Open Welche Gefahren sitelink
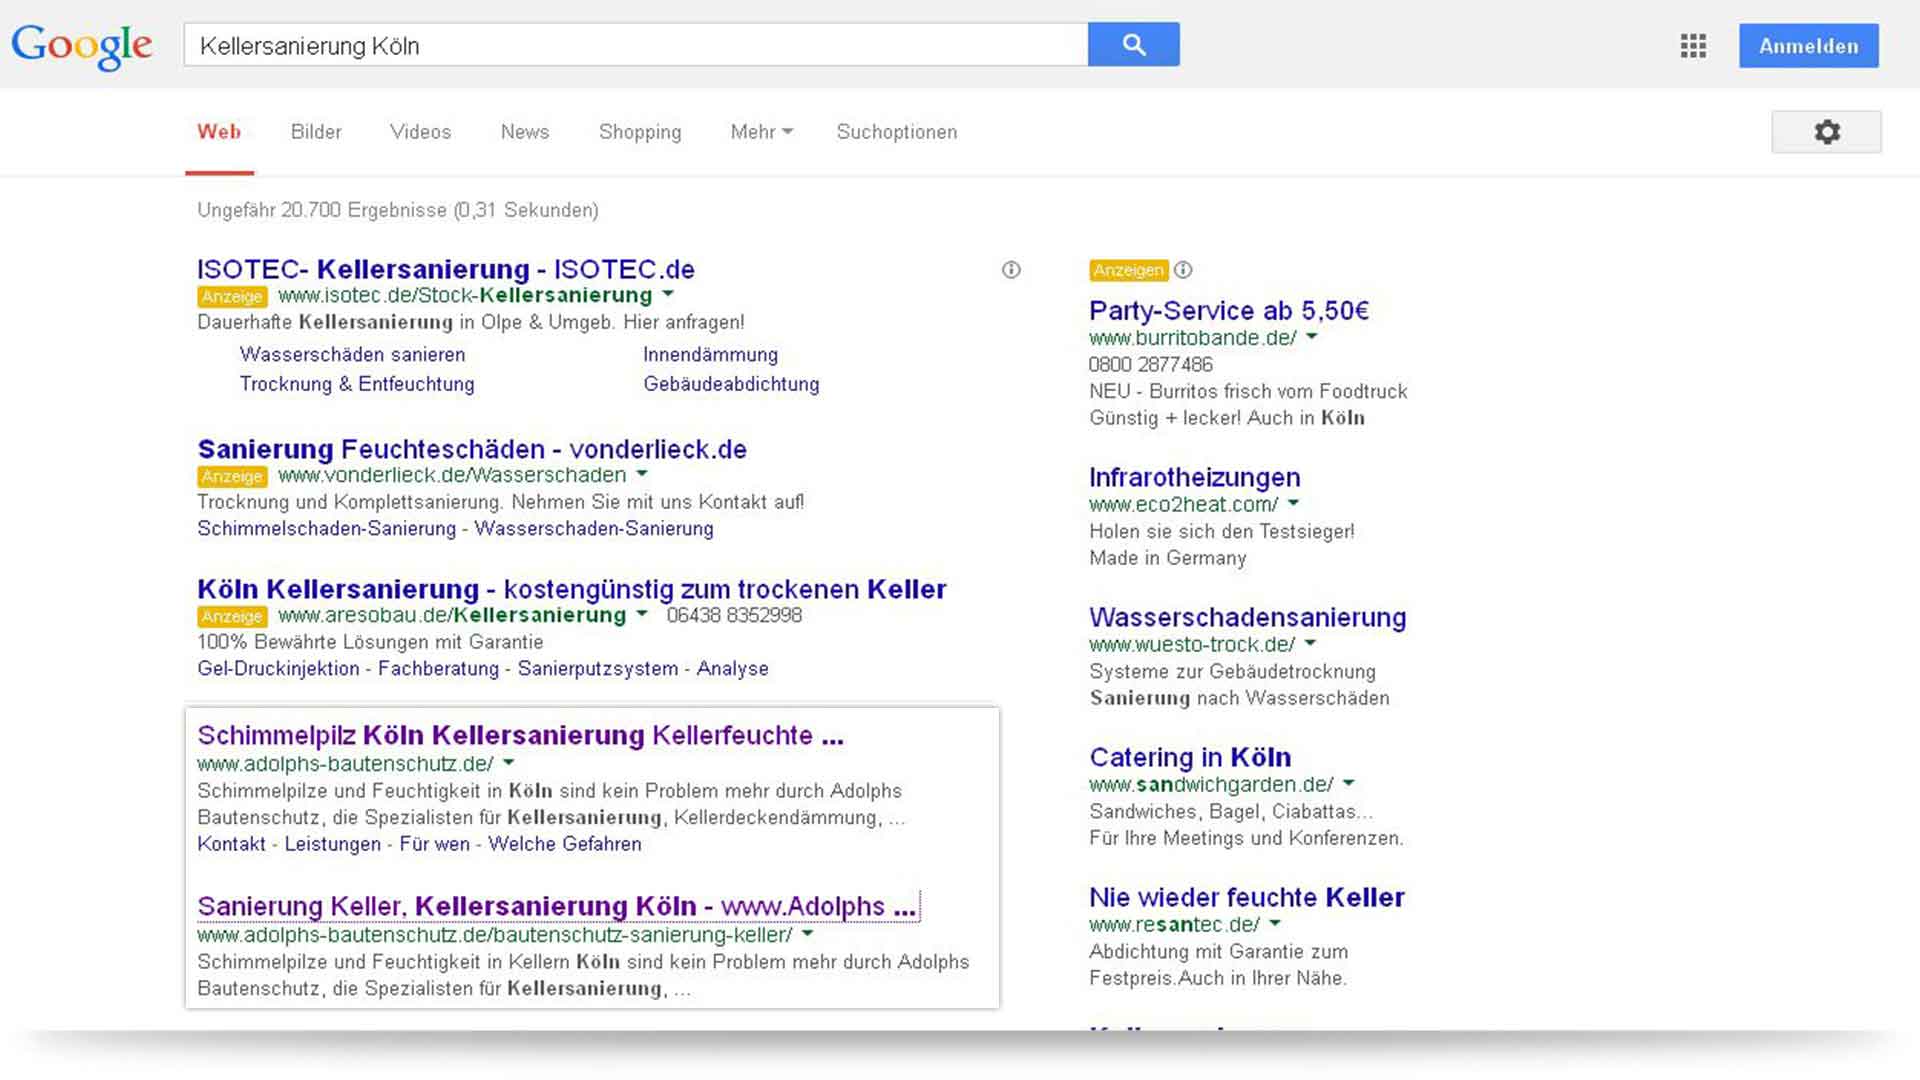This screenshot has width=1920, height=1080. pos(565,844)
